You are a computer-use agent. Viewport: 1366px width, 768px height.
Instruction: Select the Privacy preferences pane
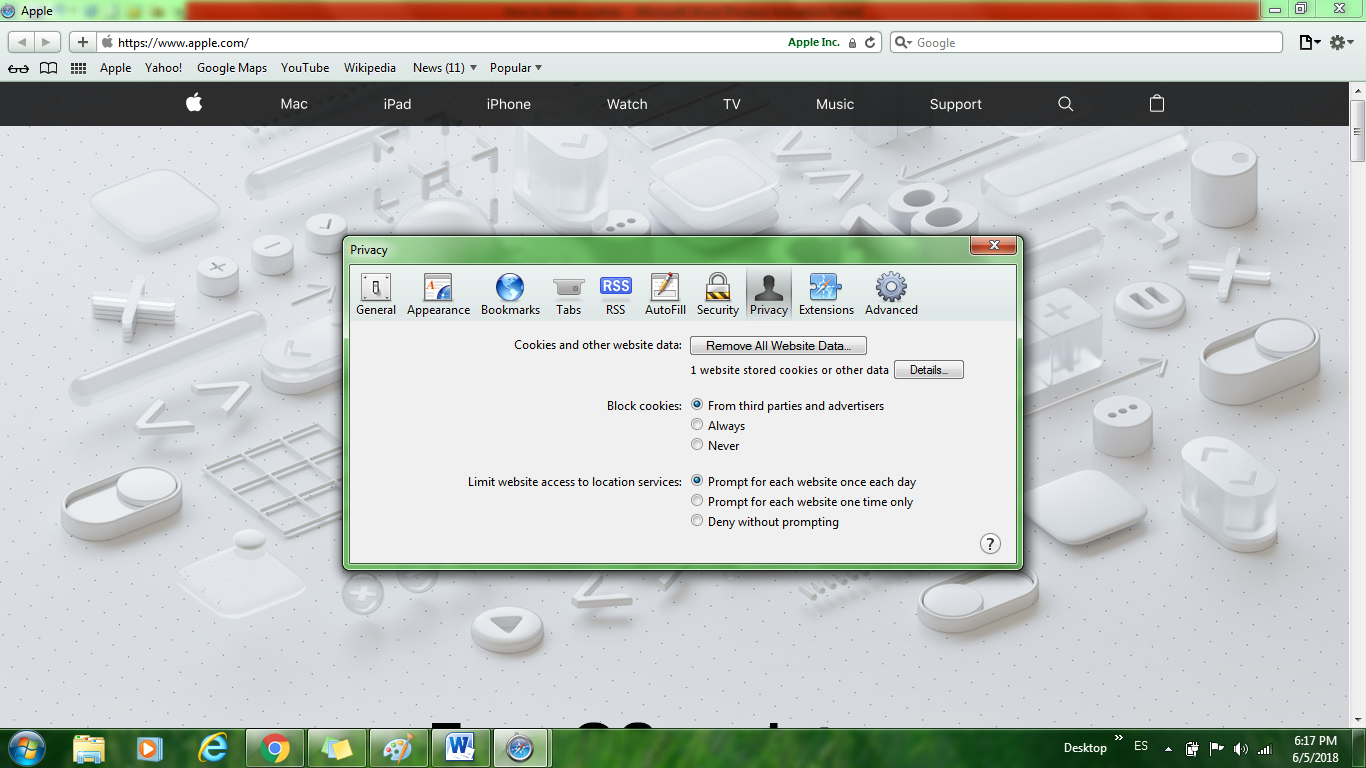click(769, 295)
